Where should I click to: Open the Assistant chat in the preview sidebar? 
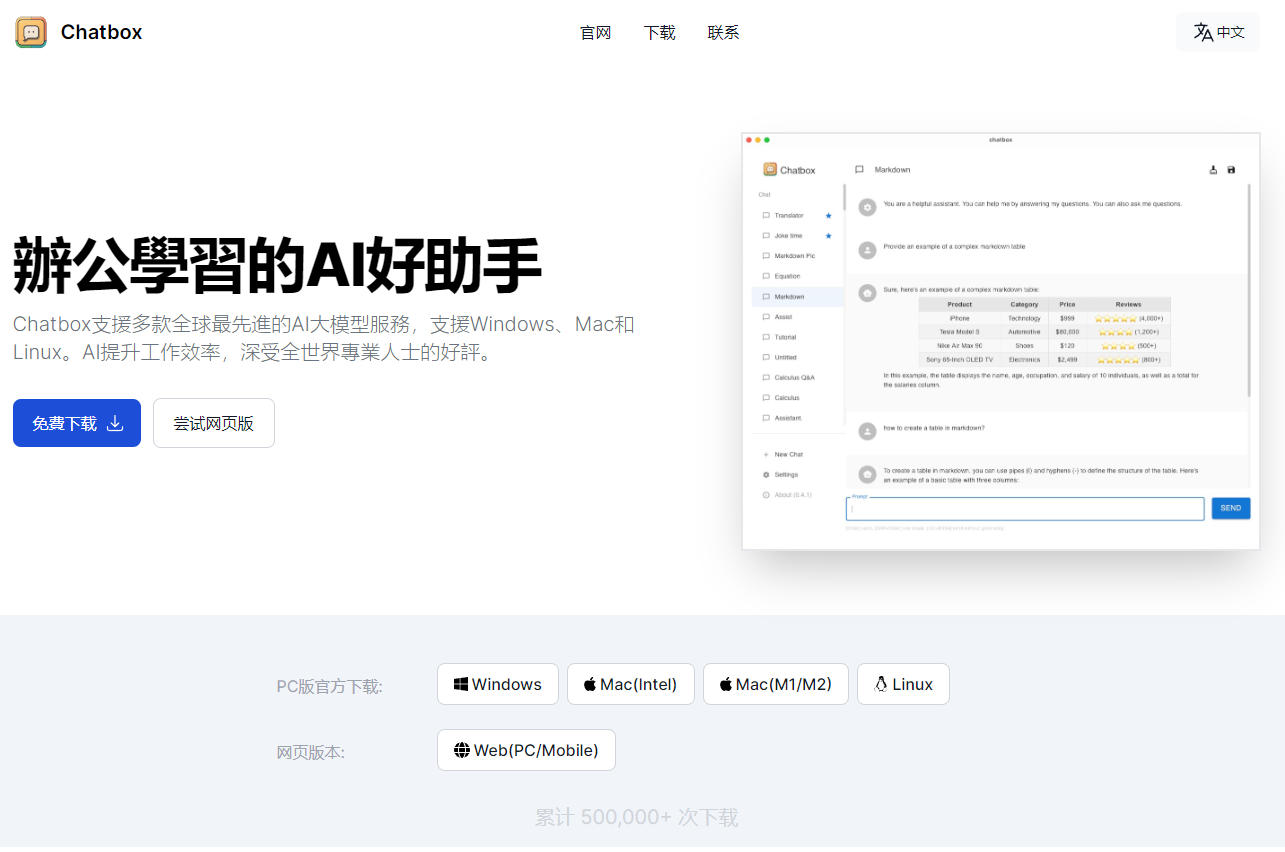[797, 418]
